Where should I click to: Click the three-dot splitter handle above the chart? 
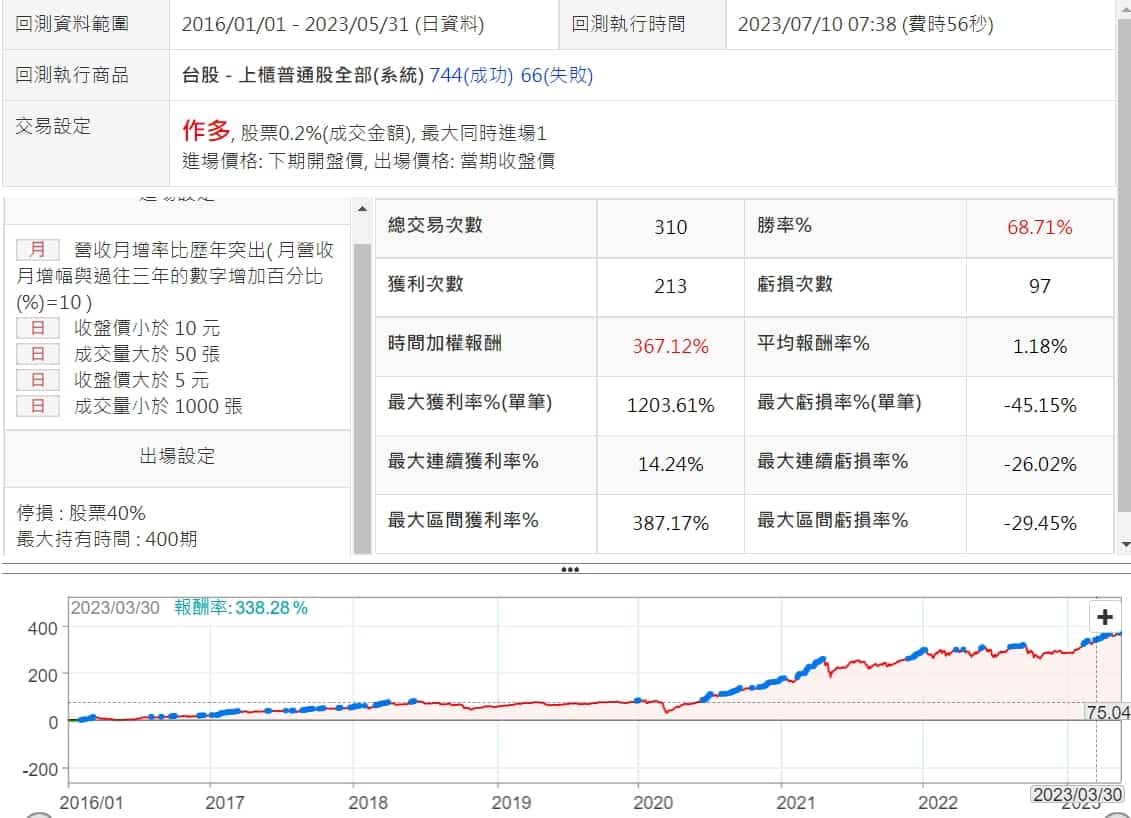pos(570,569)
